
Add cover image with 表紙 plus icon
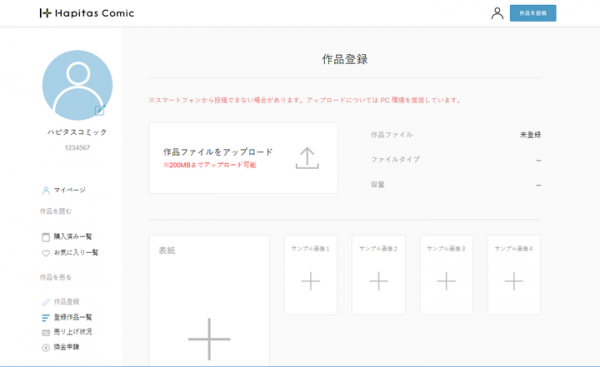(209, 339)
